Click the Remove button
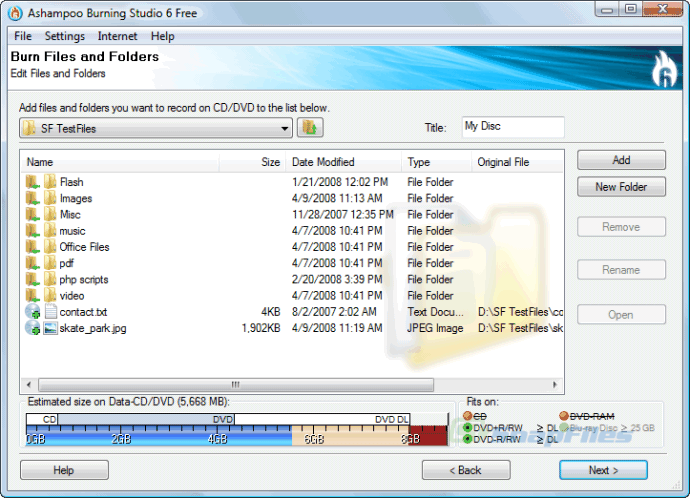 tap(621, 227)
